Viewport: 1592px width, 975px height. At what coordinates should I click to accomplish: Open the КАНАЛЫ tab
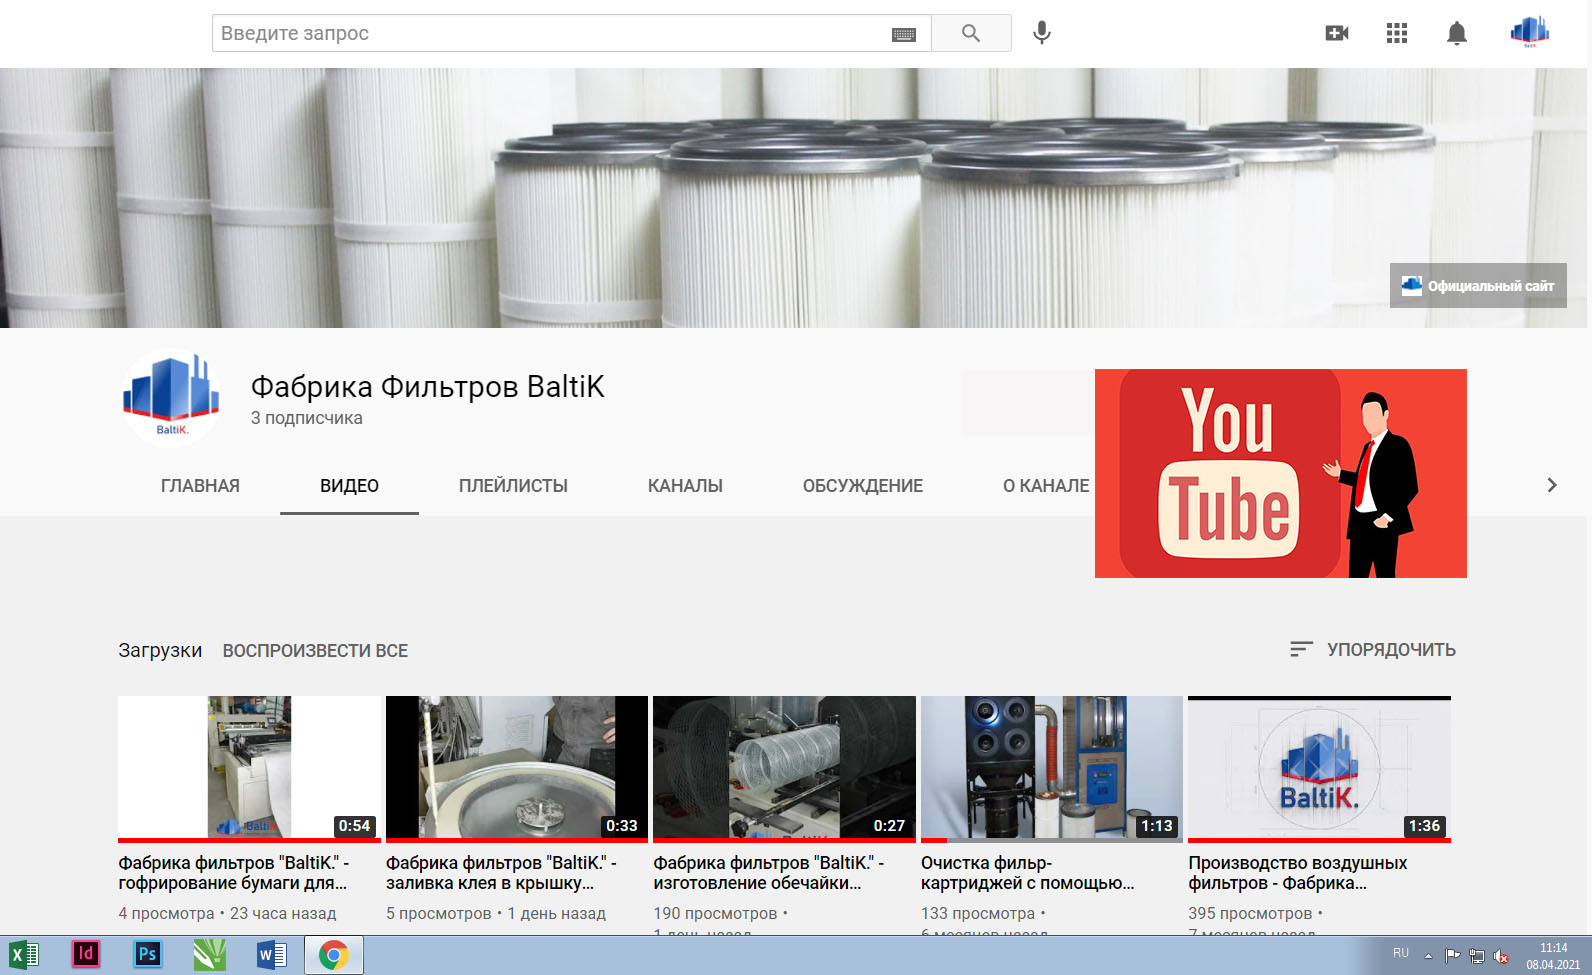(685, 486)
